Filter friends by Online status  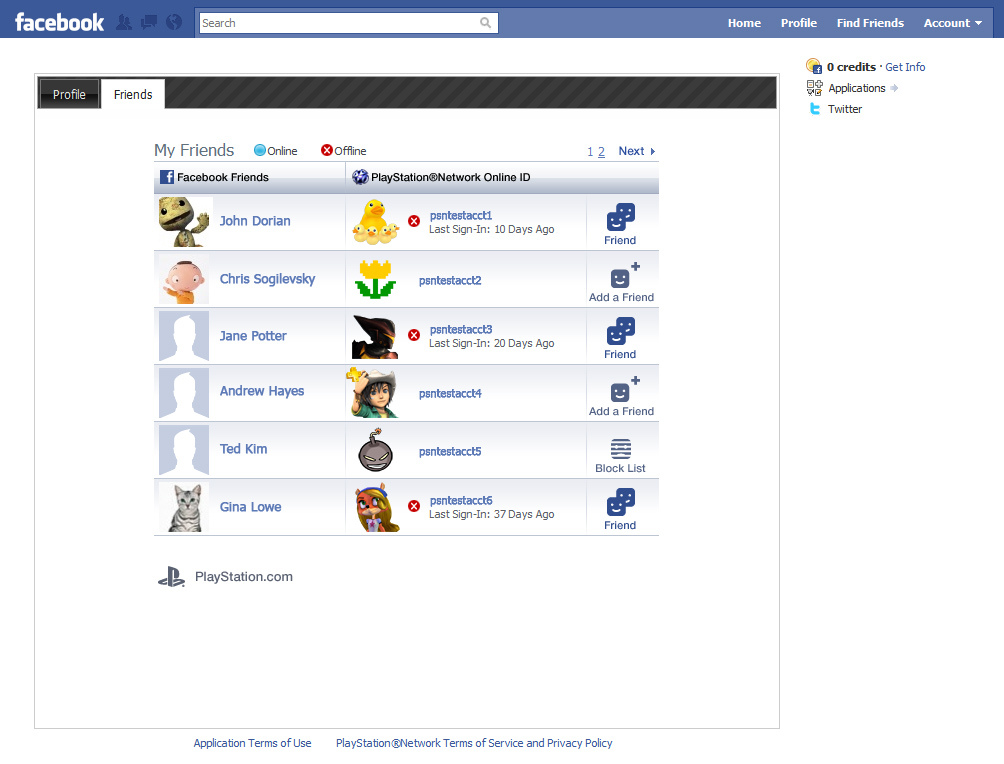[x=275, y=151]
